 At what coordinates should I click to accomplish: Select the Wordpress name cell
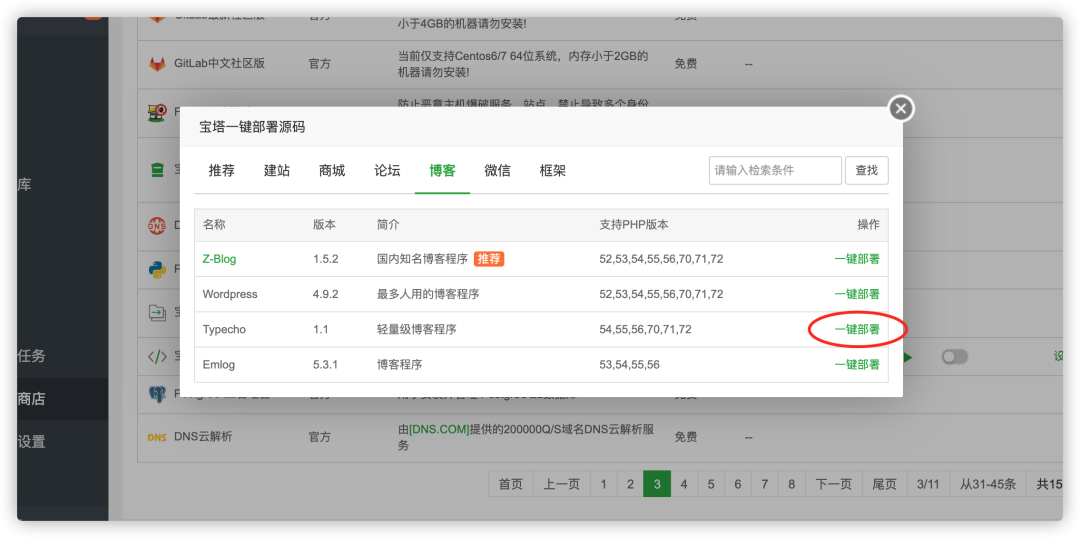click(230, 294)
